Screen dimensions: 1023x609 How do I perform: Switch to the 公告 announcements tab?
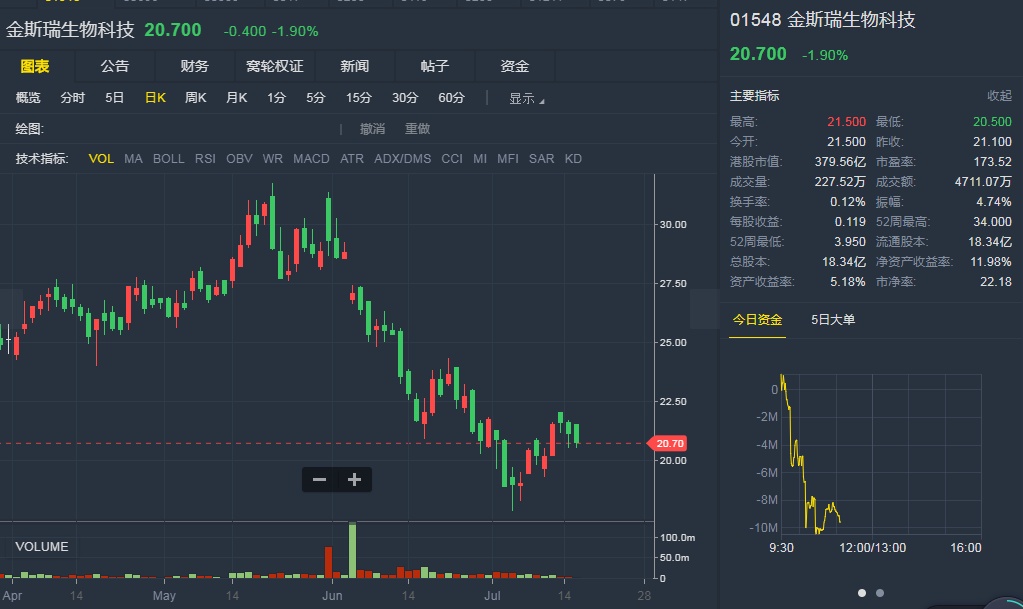coord(115,66)
